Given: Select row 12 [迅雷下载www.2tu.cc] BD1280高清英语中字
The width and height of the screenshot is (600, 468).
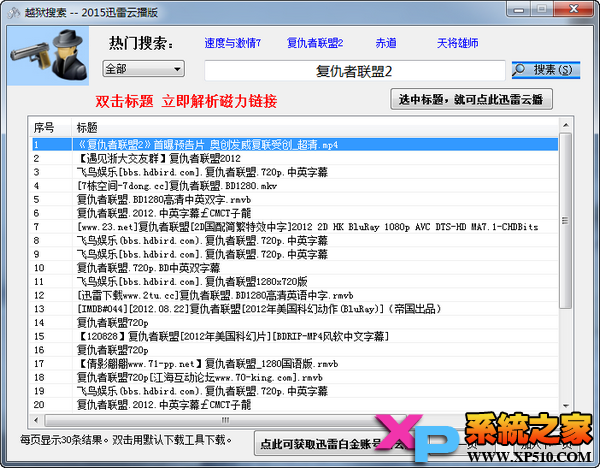Looking at the screenshot, I should click(x=295, y=295).
